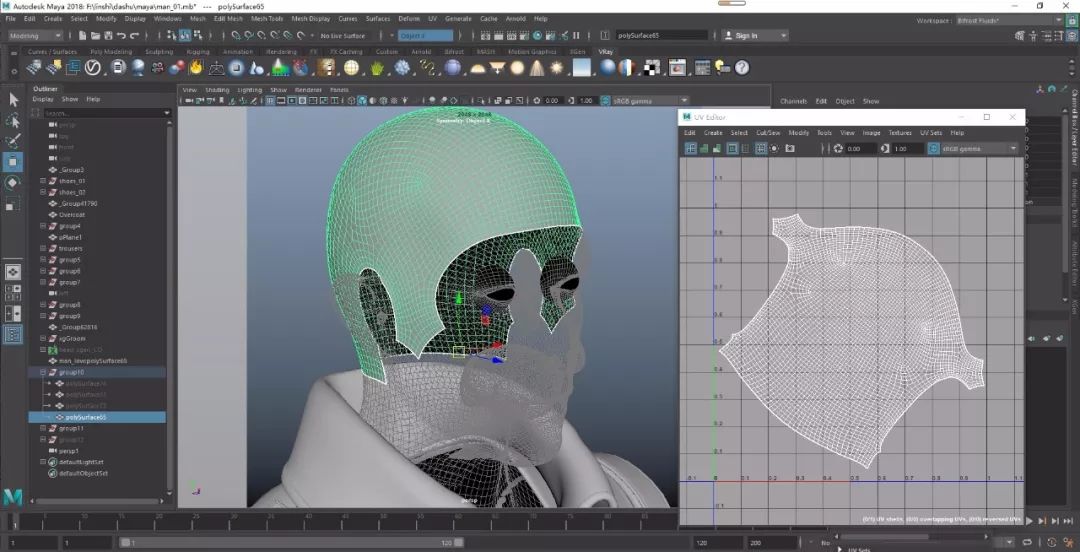Open Outliner Display menu
This screenshot has width=1080, height=552.
point(43,99)
